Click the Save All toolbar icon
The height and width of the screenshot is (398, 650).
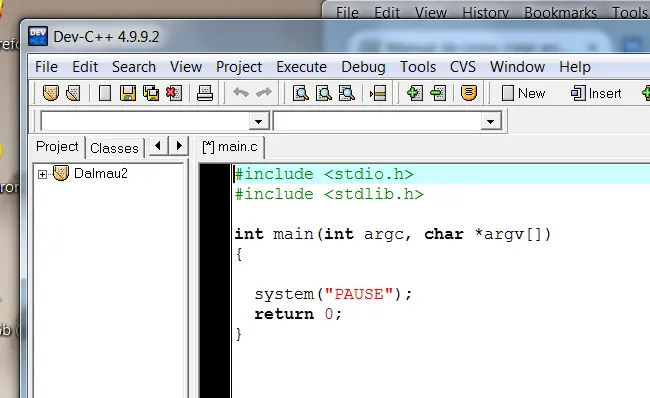coord(151,93)
